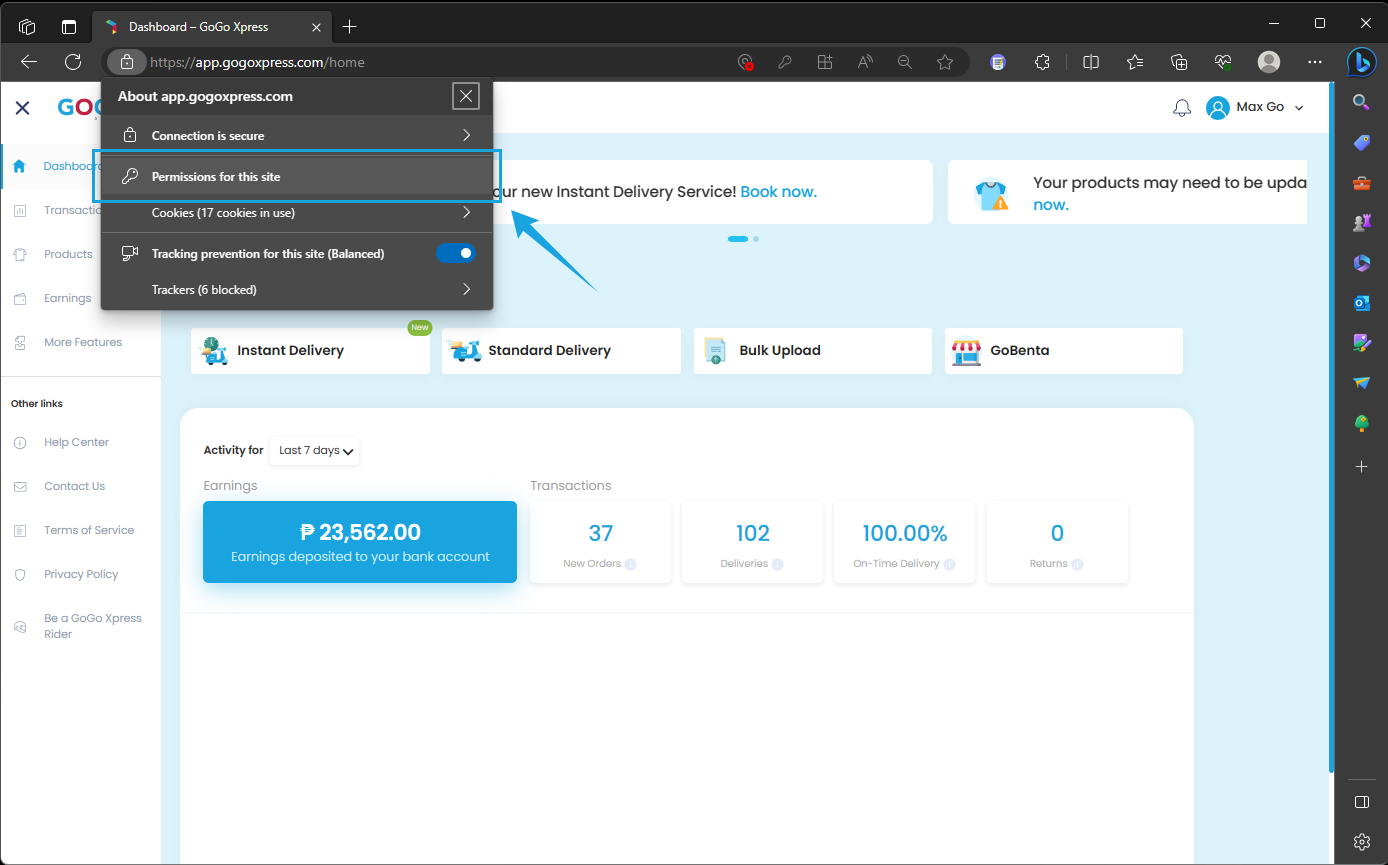
Task: Open the browser Extensions puzzle icon
Action: point(1042,62)
